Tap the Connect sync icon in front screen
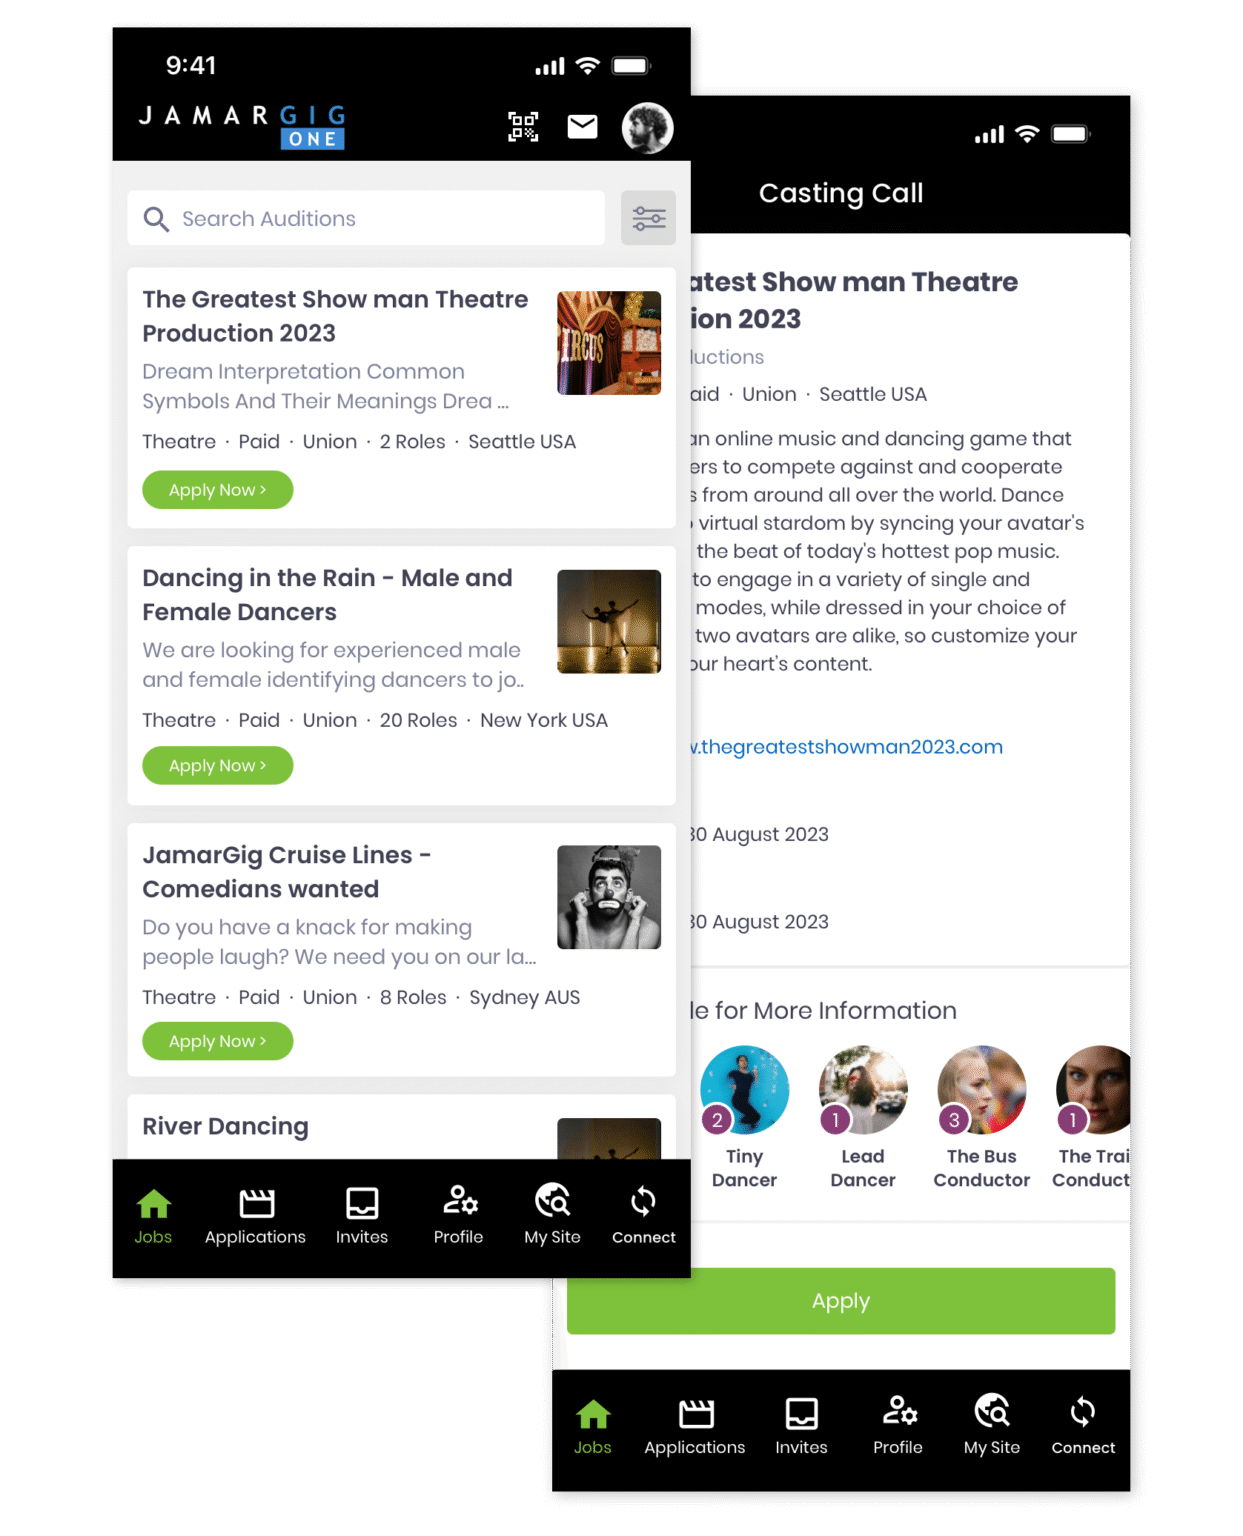 coord(643,1201)
